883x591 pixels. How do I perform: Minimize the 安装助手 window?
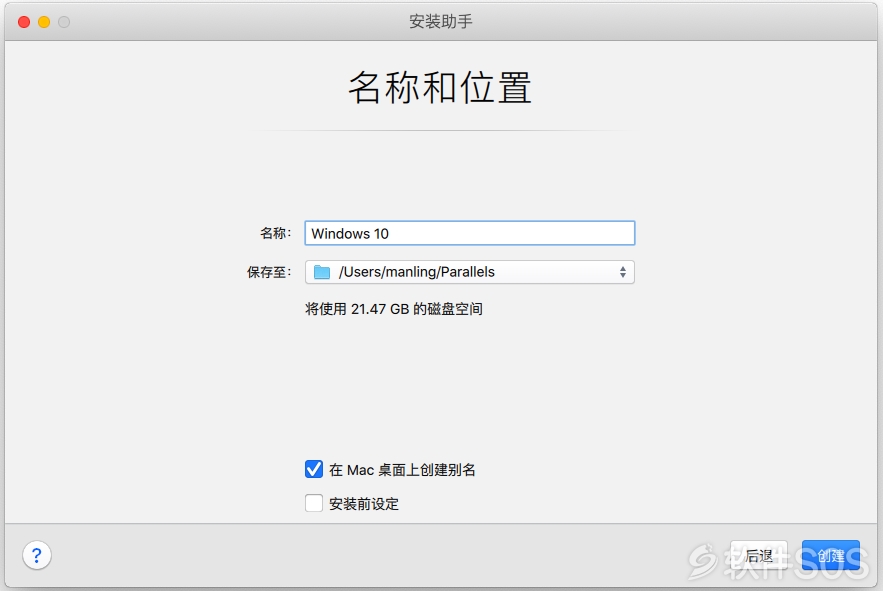[44, 21]
